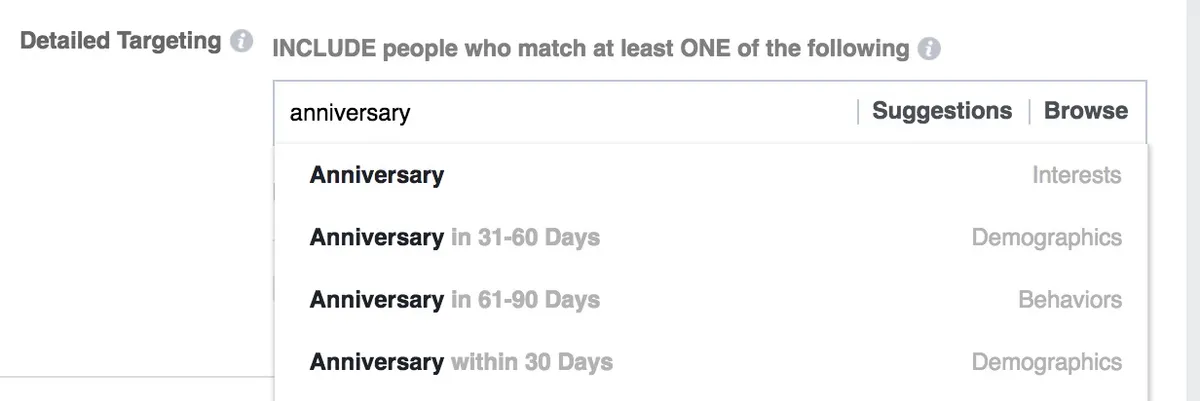
Task: Click the gray 'within 30 Days' text
Action: tap(532, 362)
